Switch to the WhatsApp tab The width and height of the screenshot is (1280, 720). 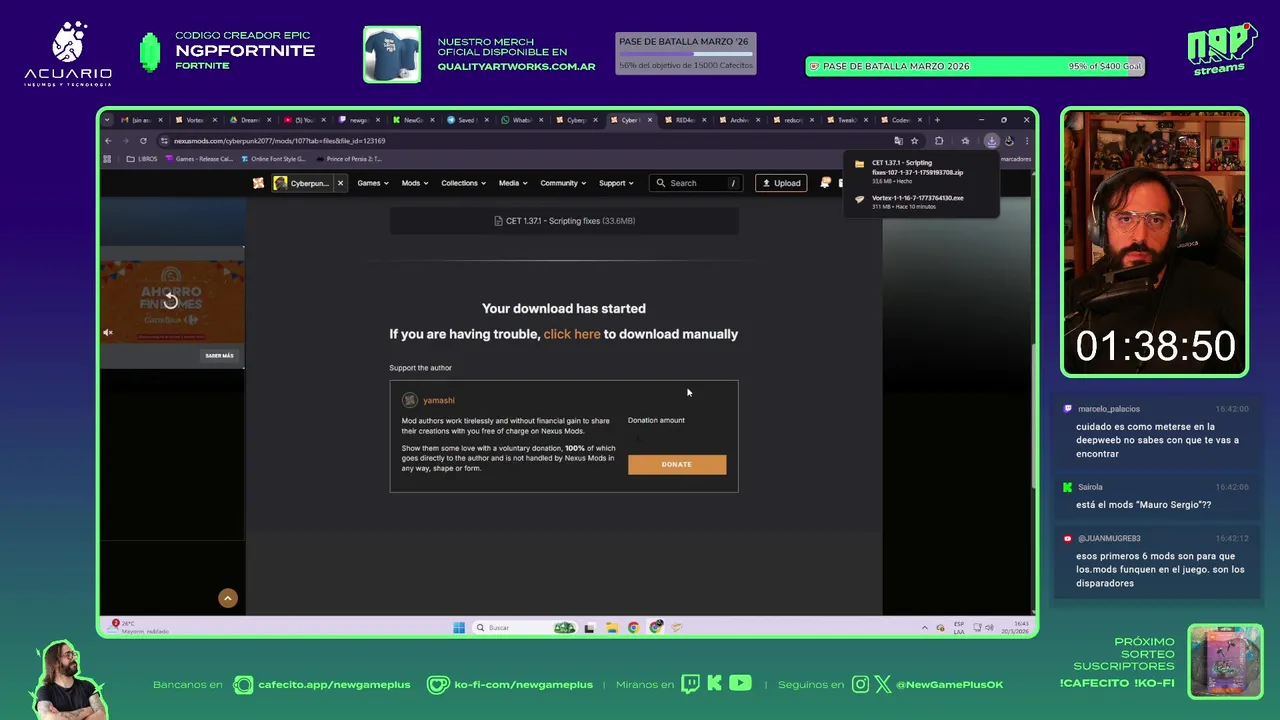click(x=520, y=120)
